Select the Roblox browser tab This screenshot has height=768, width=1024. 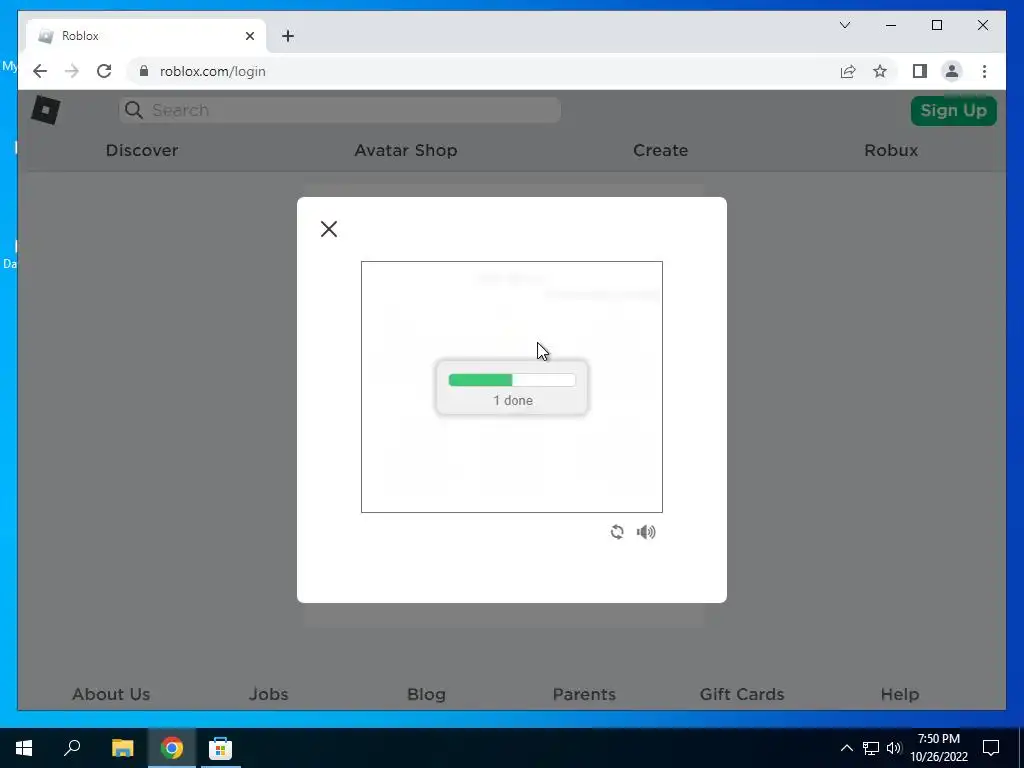tap(146, 36)
